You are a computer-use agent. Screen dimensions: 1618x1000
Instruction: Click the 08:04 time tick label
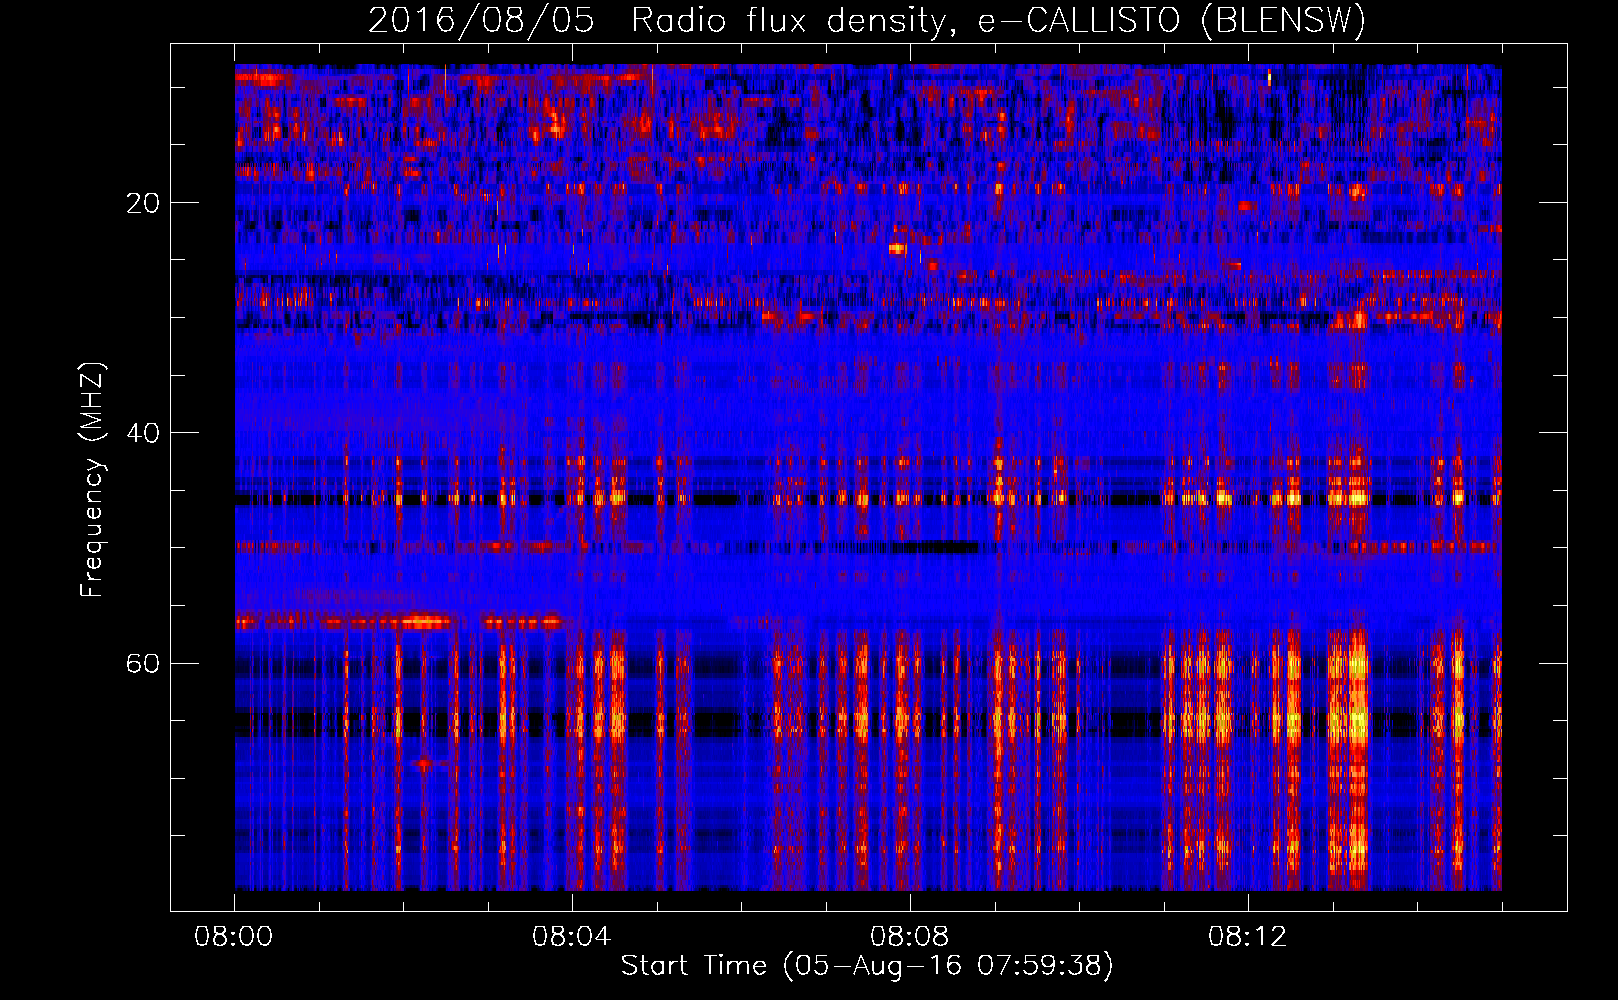tap(572, 937)
